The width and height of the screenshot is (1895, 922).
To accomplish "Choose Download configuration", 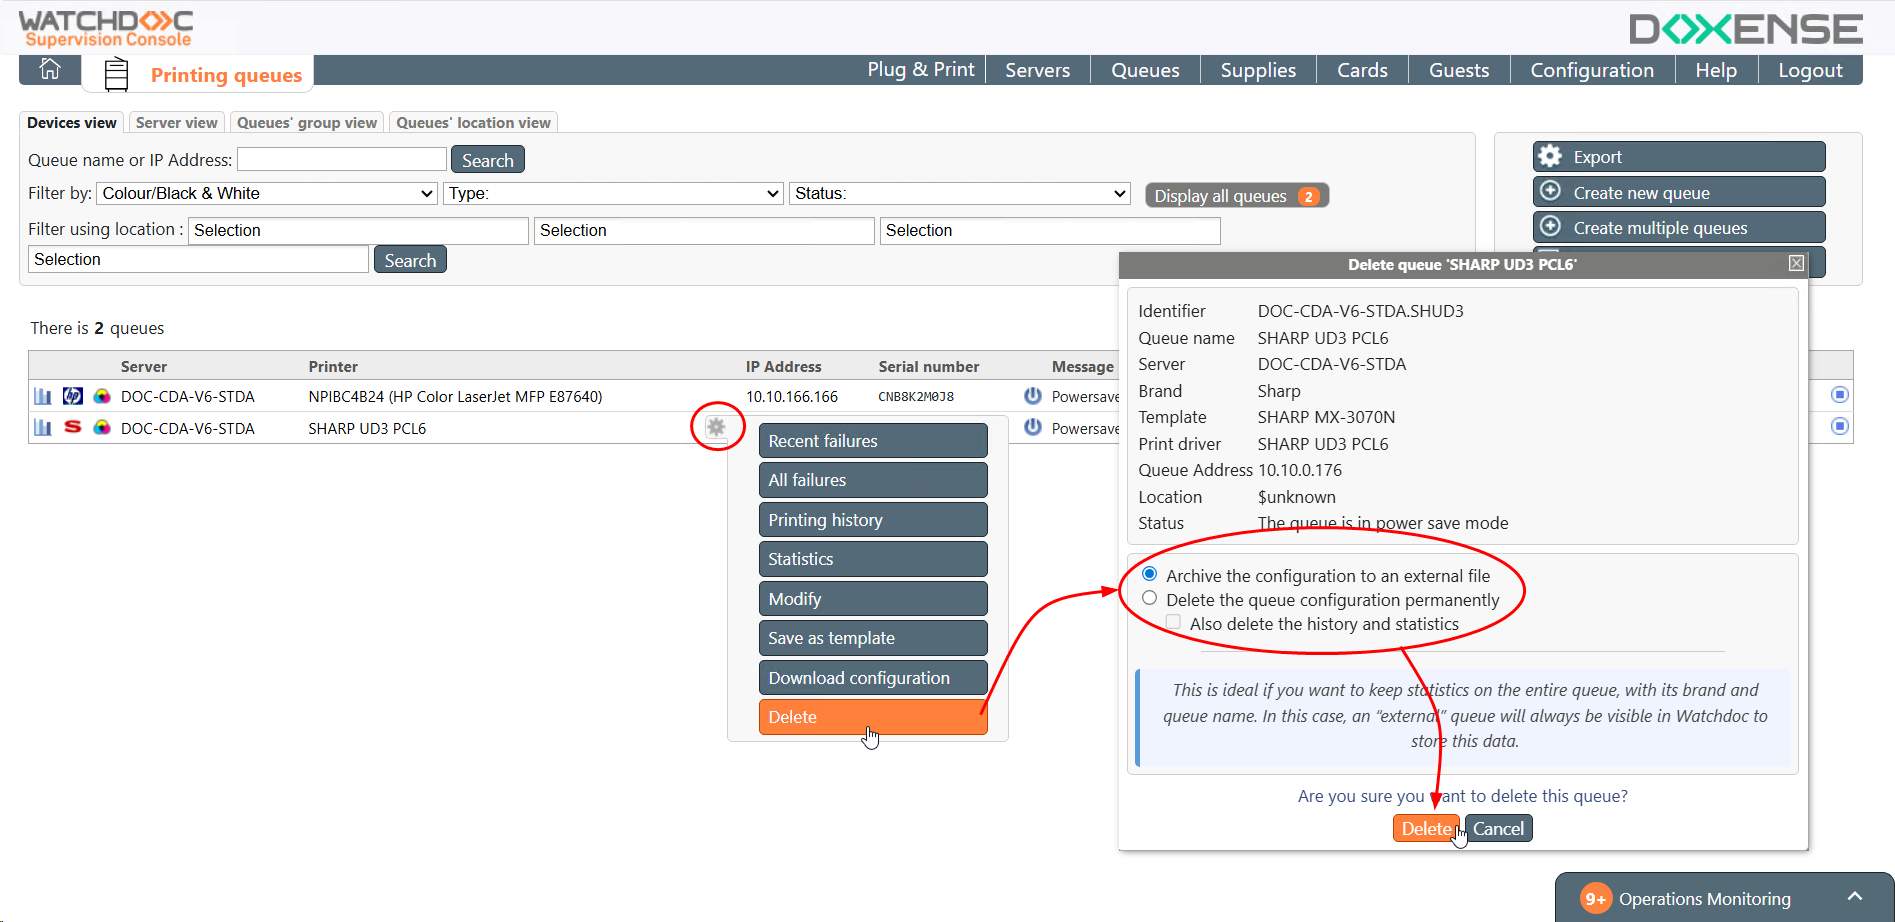I will [x=873, y=678].
